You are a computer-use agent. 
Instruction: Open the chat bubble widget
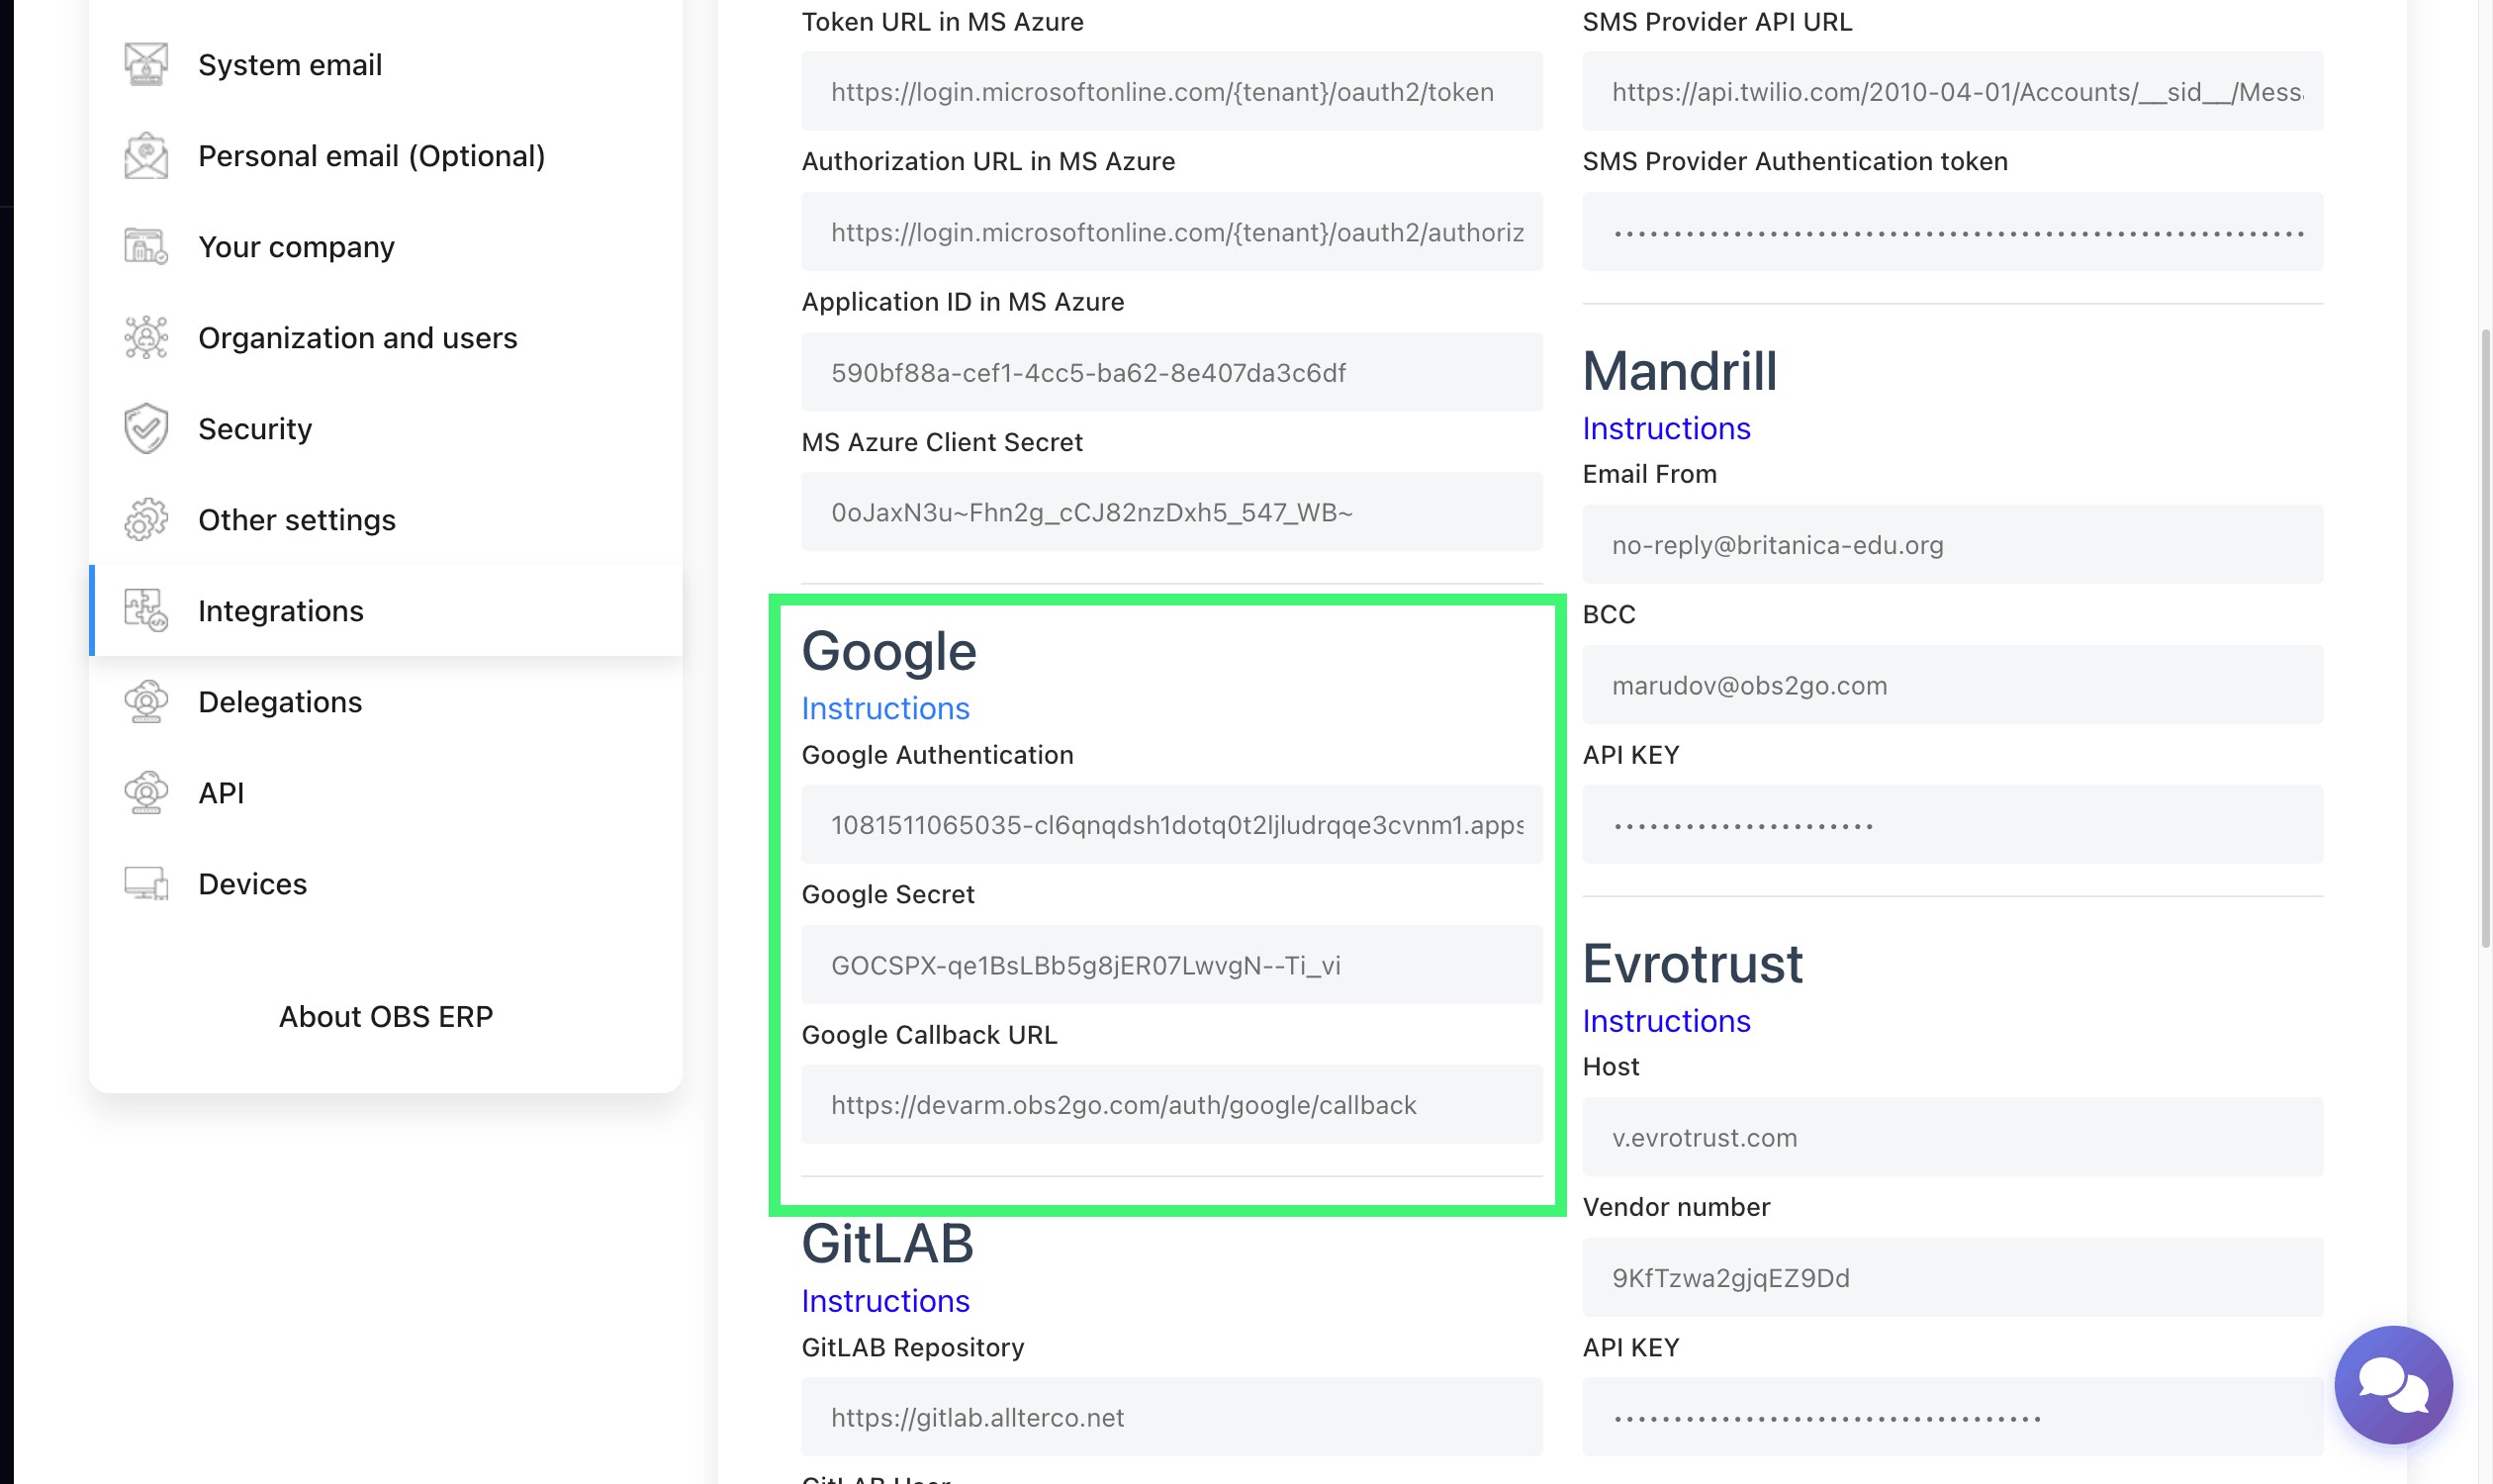[2393, 1385]
